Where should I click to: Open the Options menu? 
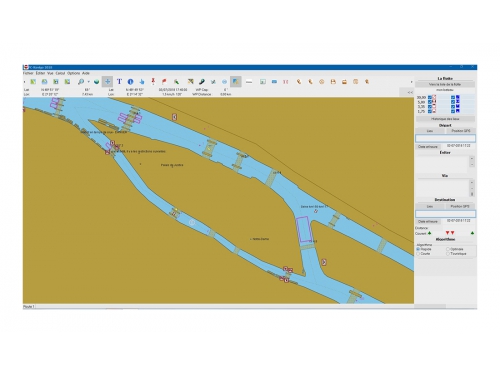pyautogui.click(x=74, y=73)
